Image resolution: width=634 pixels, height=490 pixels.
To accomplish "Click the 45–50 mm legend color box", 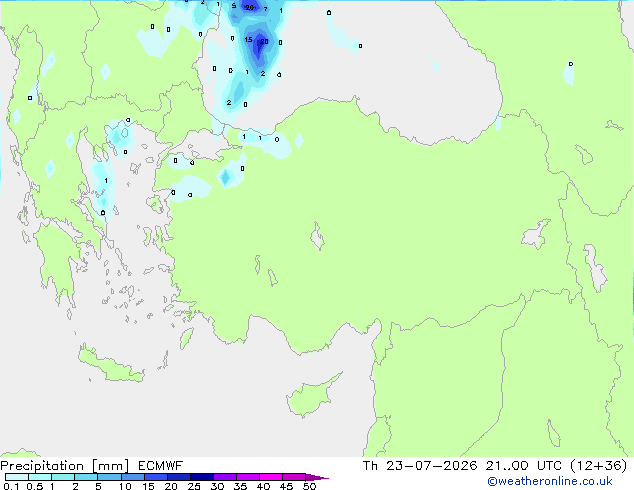I will 294,477.
